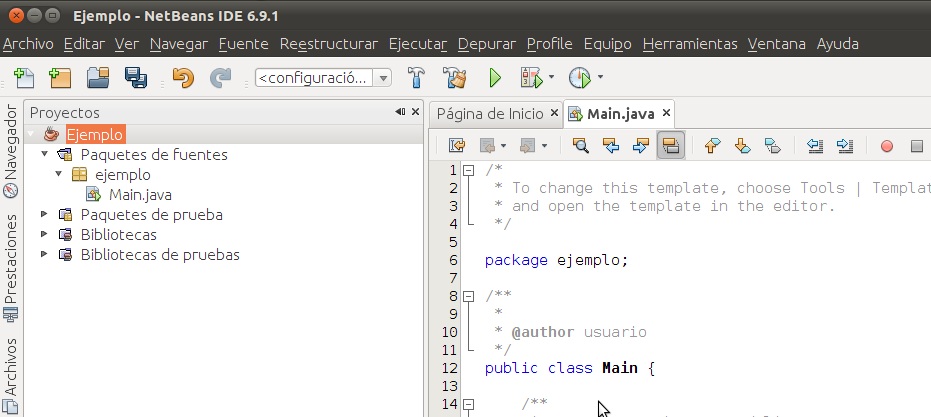Viewport: 931px width, 417px height.
Task: Click the New File toolbar icon
Action: [x=24, y=77]
